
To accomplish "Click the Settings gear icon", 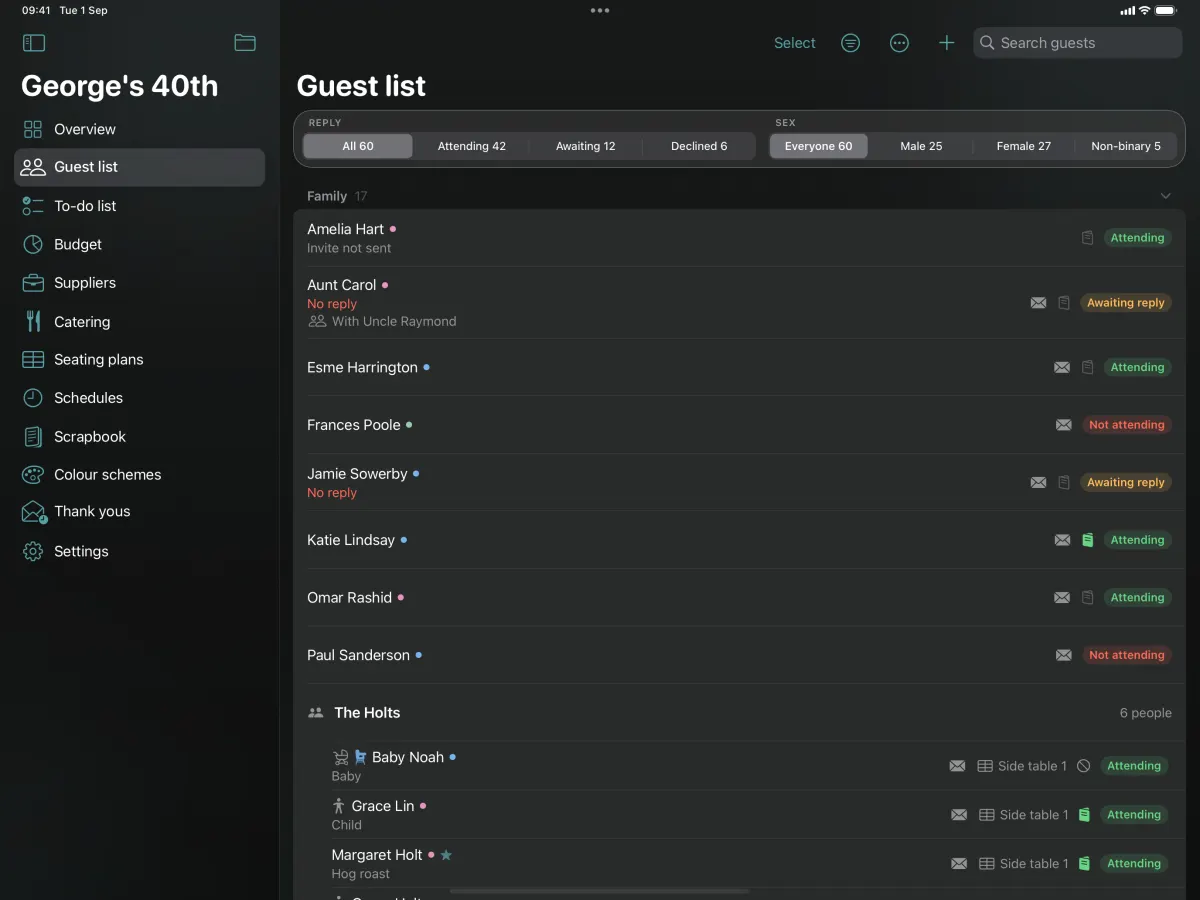I will coord(33,551).
